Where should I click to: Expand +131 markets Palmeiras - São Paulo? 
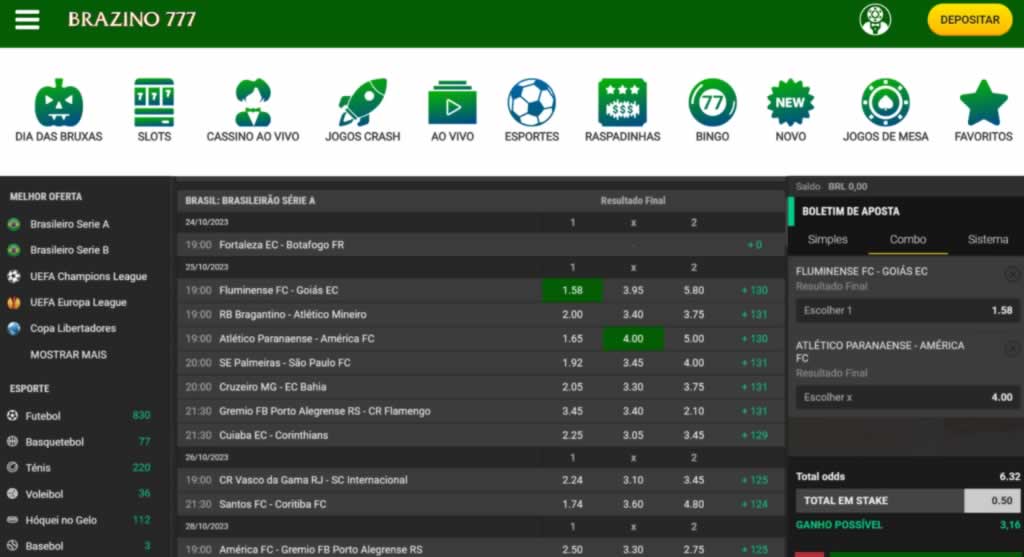754,363
